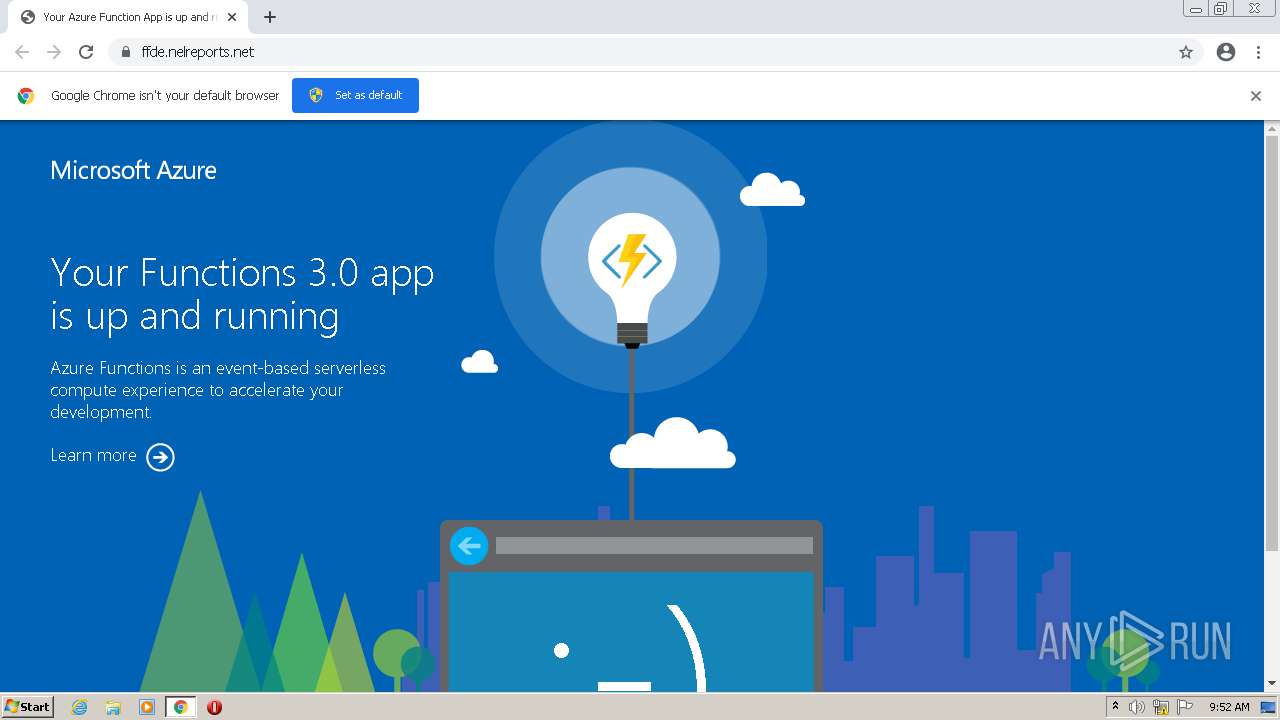The image size is (1280, 720).
Task: Open the Learn more link
Action: point(93,455)
